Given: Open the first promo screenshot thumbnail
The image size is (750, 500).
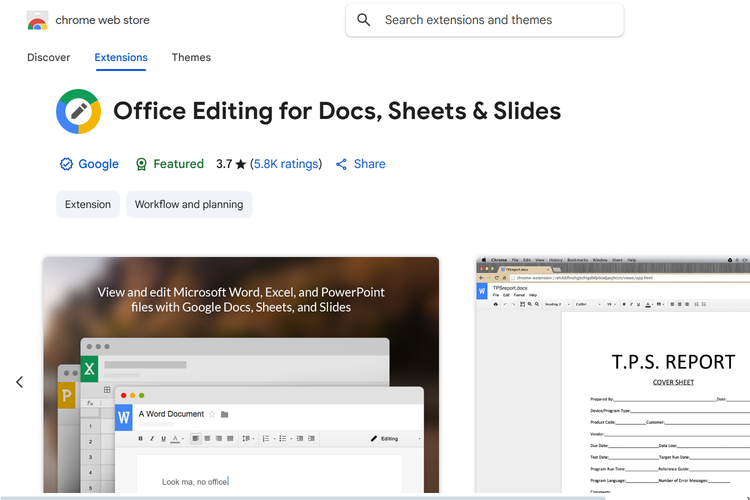Looking at the screenshot, I should [241, 375].
